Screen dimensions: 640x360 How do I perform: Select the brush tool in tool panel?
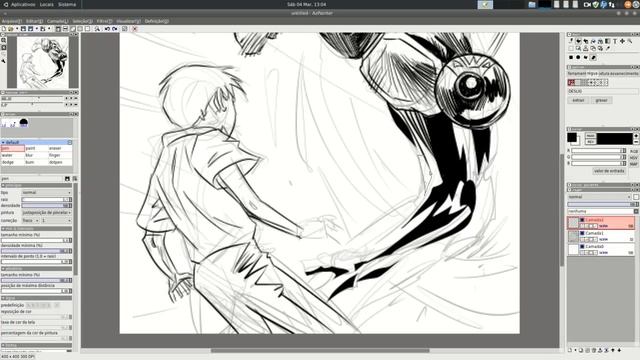[x=571, y=41]
